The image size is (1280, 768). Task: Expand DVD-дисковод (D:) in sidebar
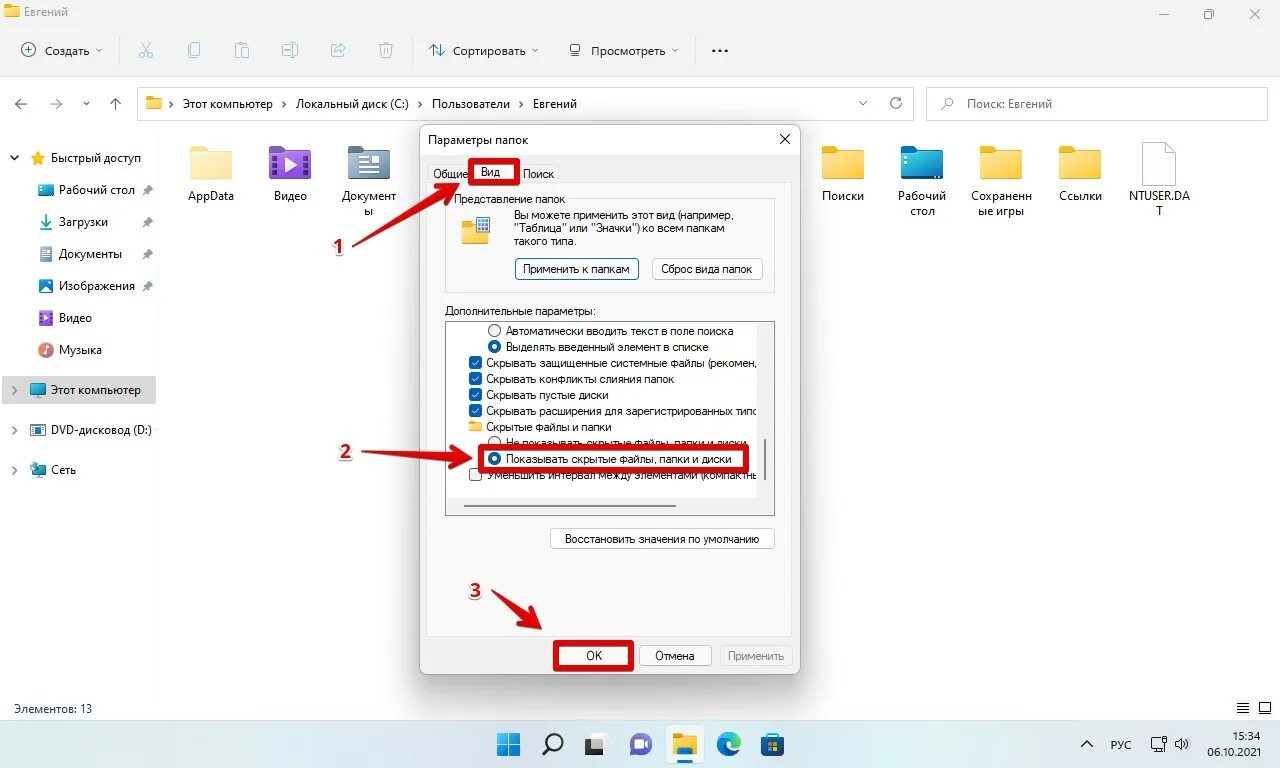(x=14, y=430)
